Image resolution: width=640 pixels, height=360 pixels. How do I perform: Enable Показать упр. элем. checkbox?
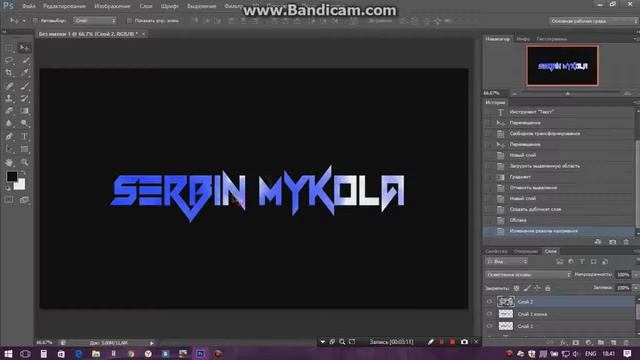129,20
